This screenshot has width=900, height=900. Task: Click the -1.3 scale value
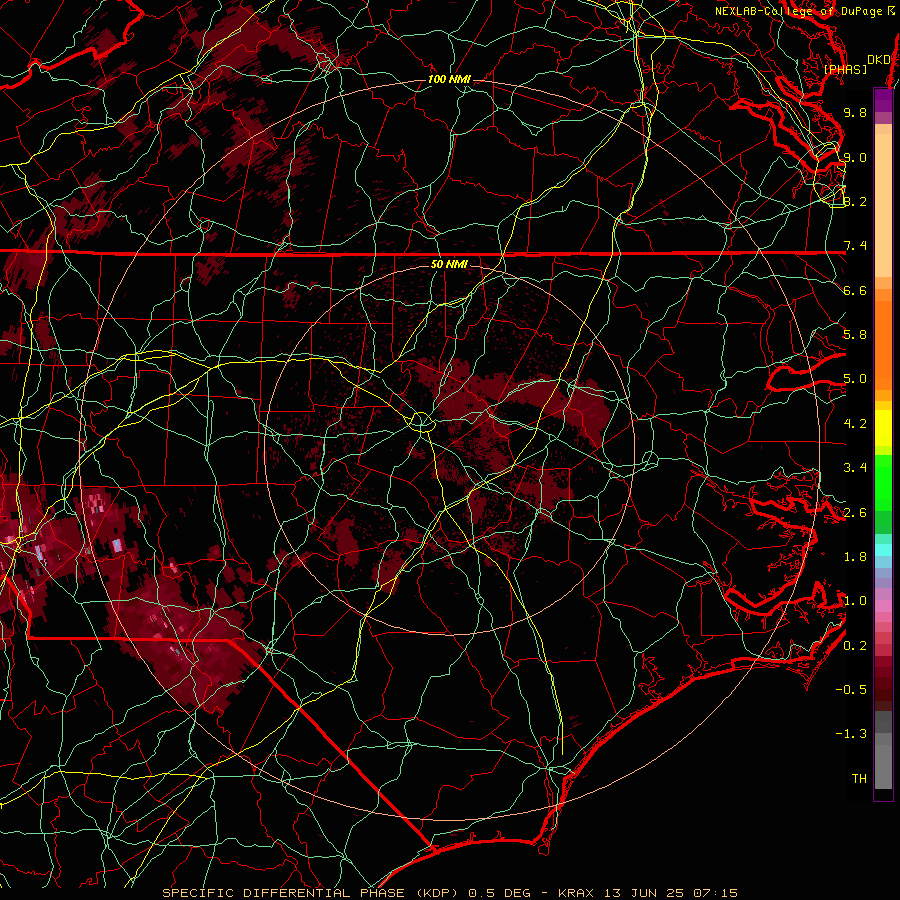point(852,734)
